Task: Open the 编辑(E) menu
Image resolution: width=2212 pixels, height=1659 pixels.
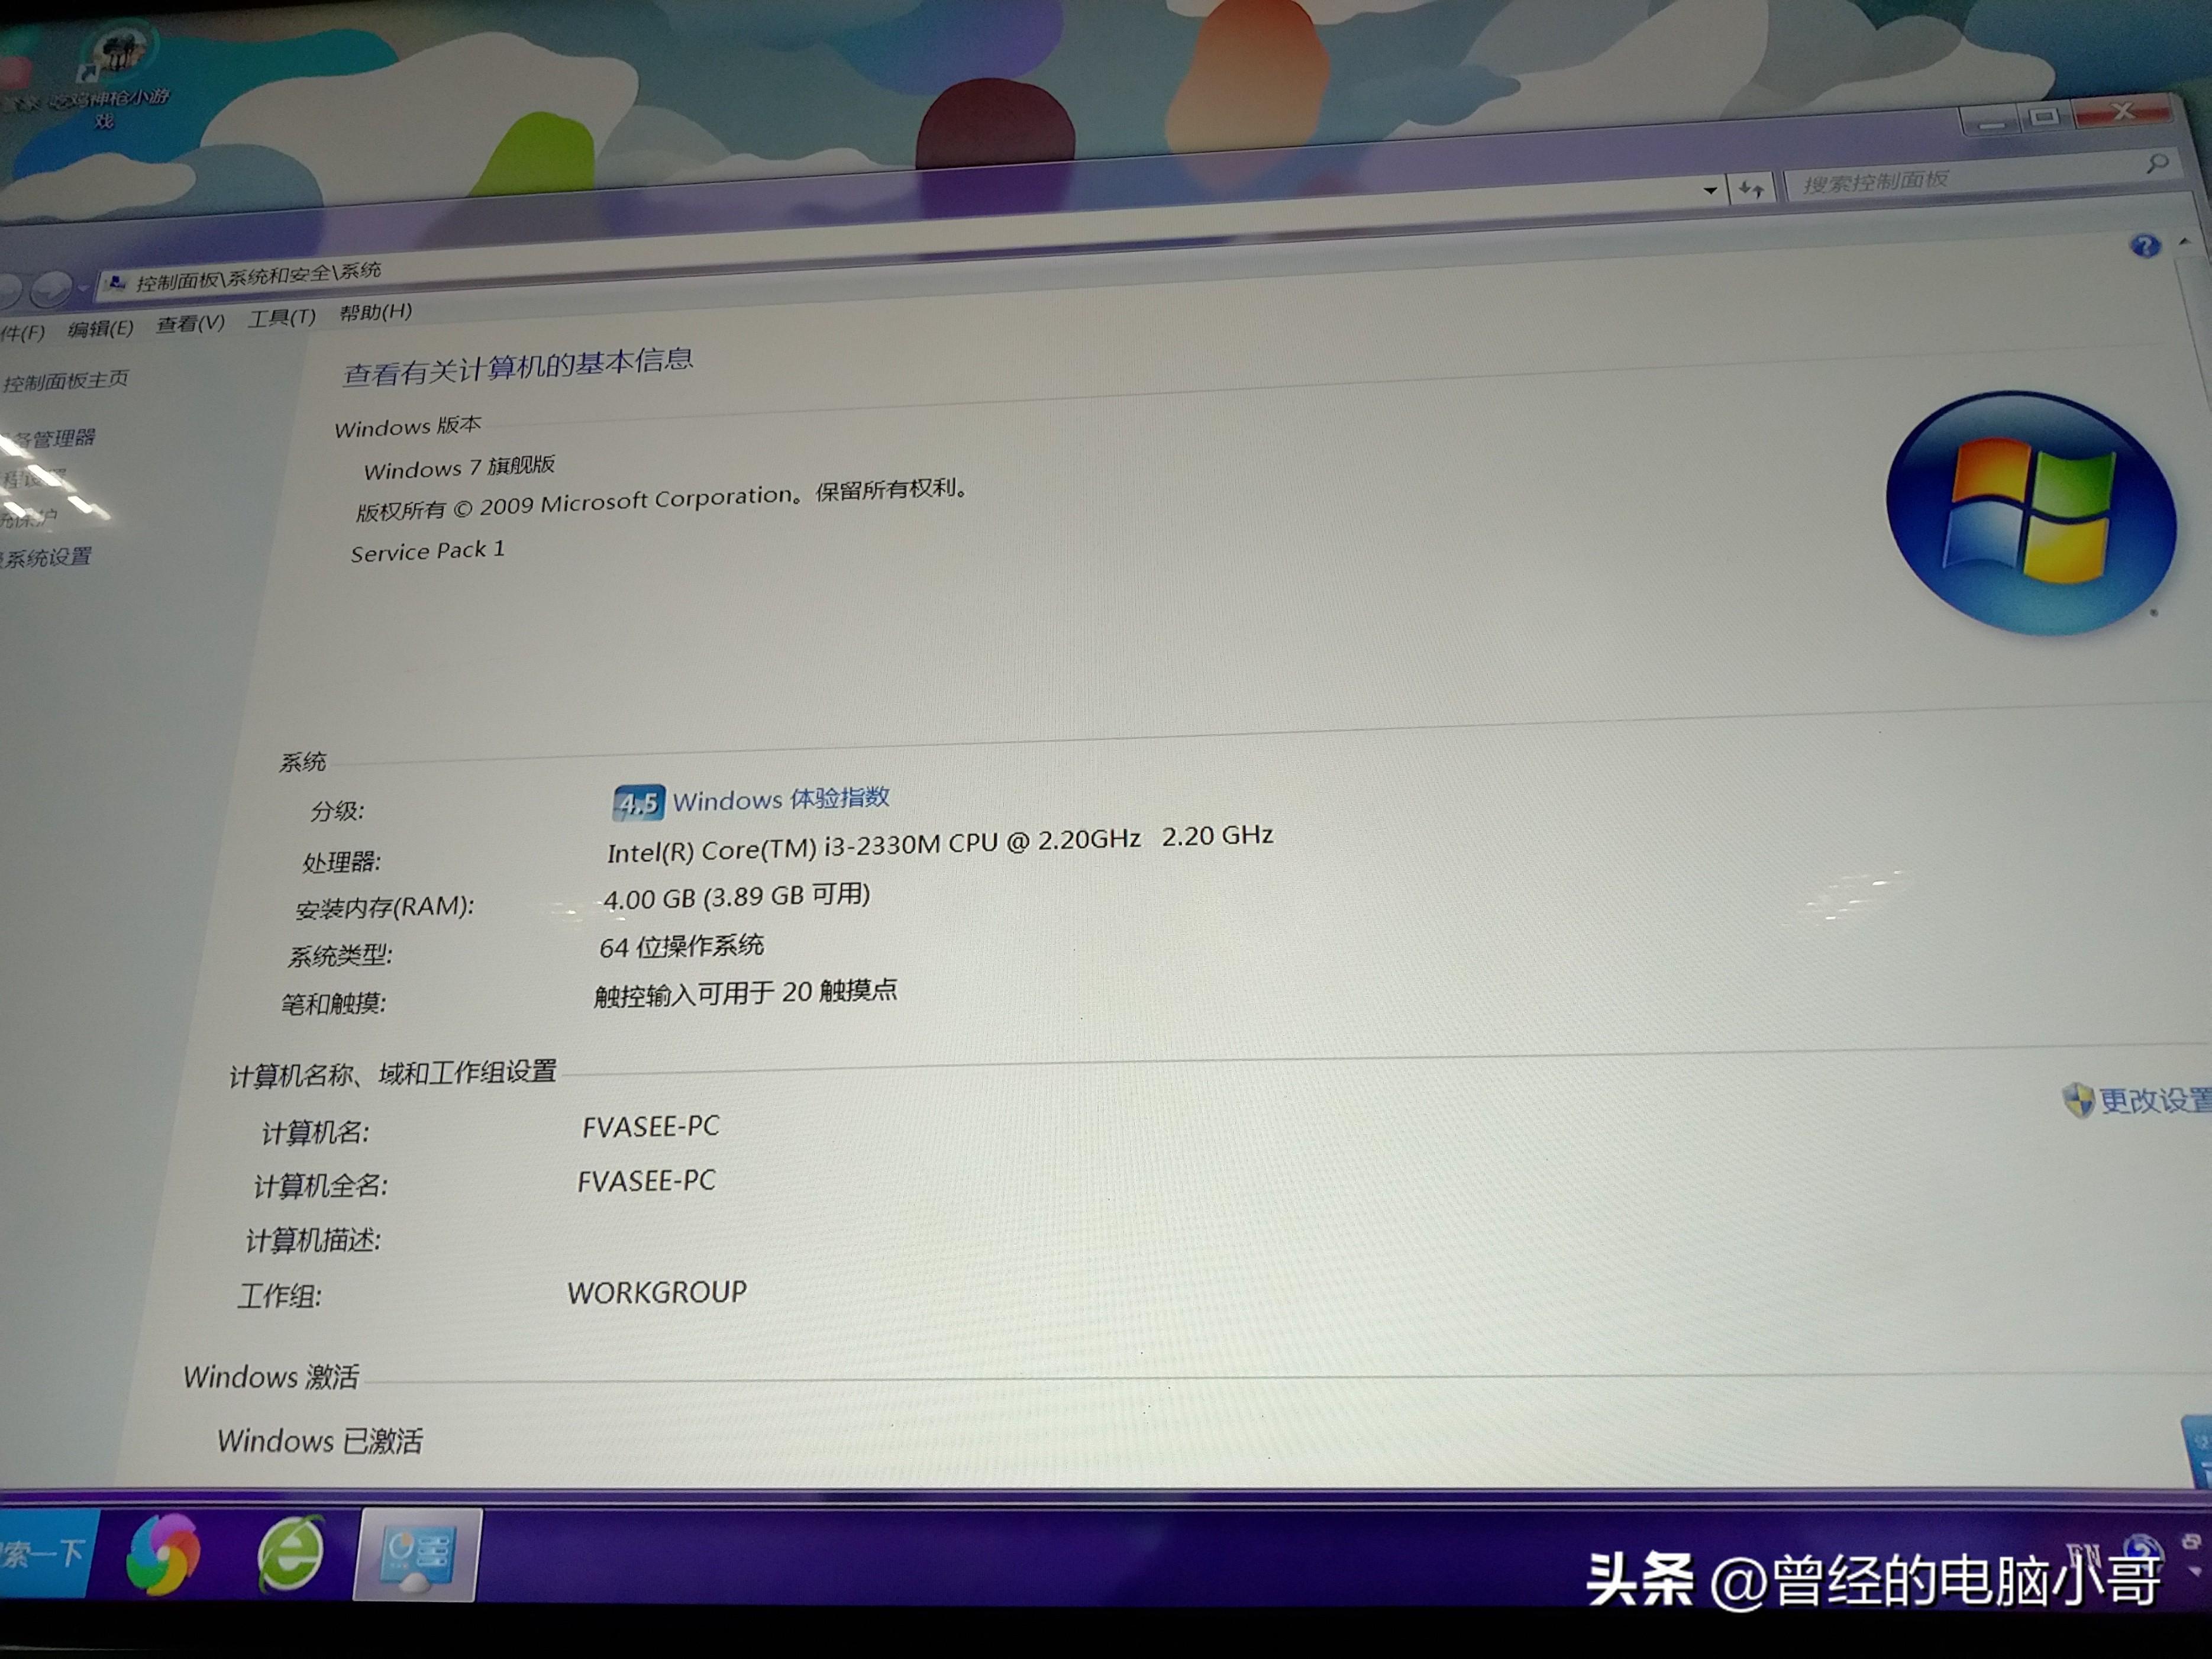Action: coord(100,328)
